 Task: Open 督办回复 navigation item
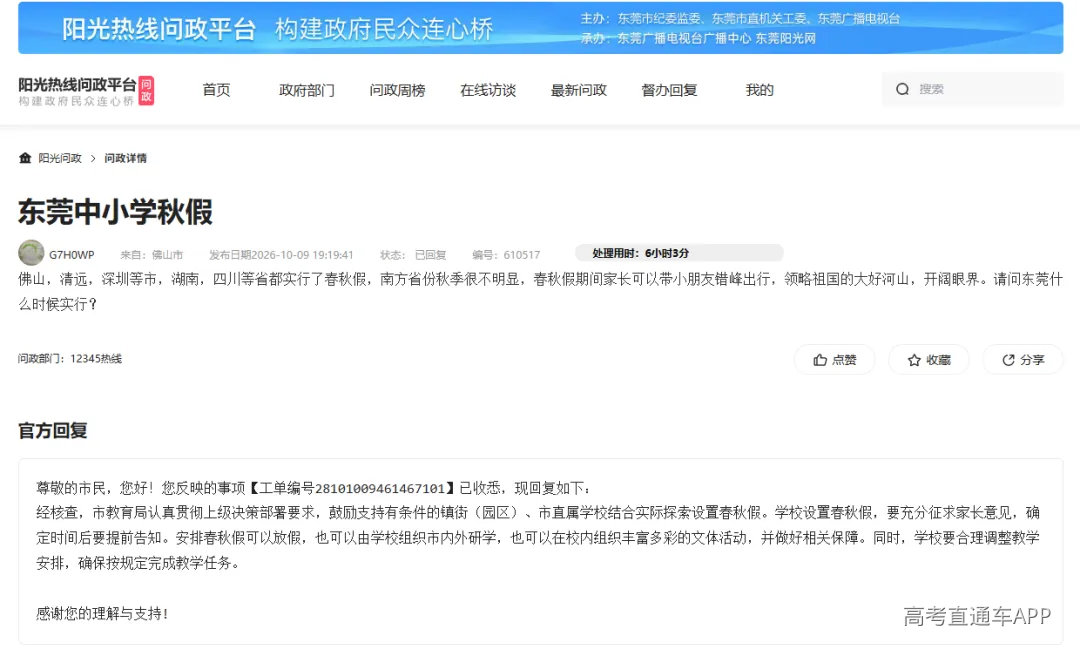click(669, 90)
